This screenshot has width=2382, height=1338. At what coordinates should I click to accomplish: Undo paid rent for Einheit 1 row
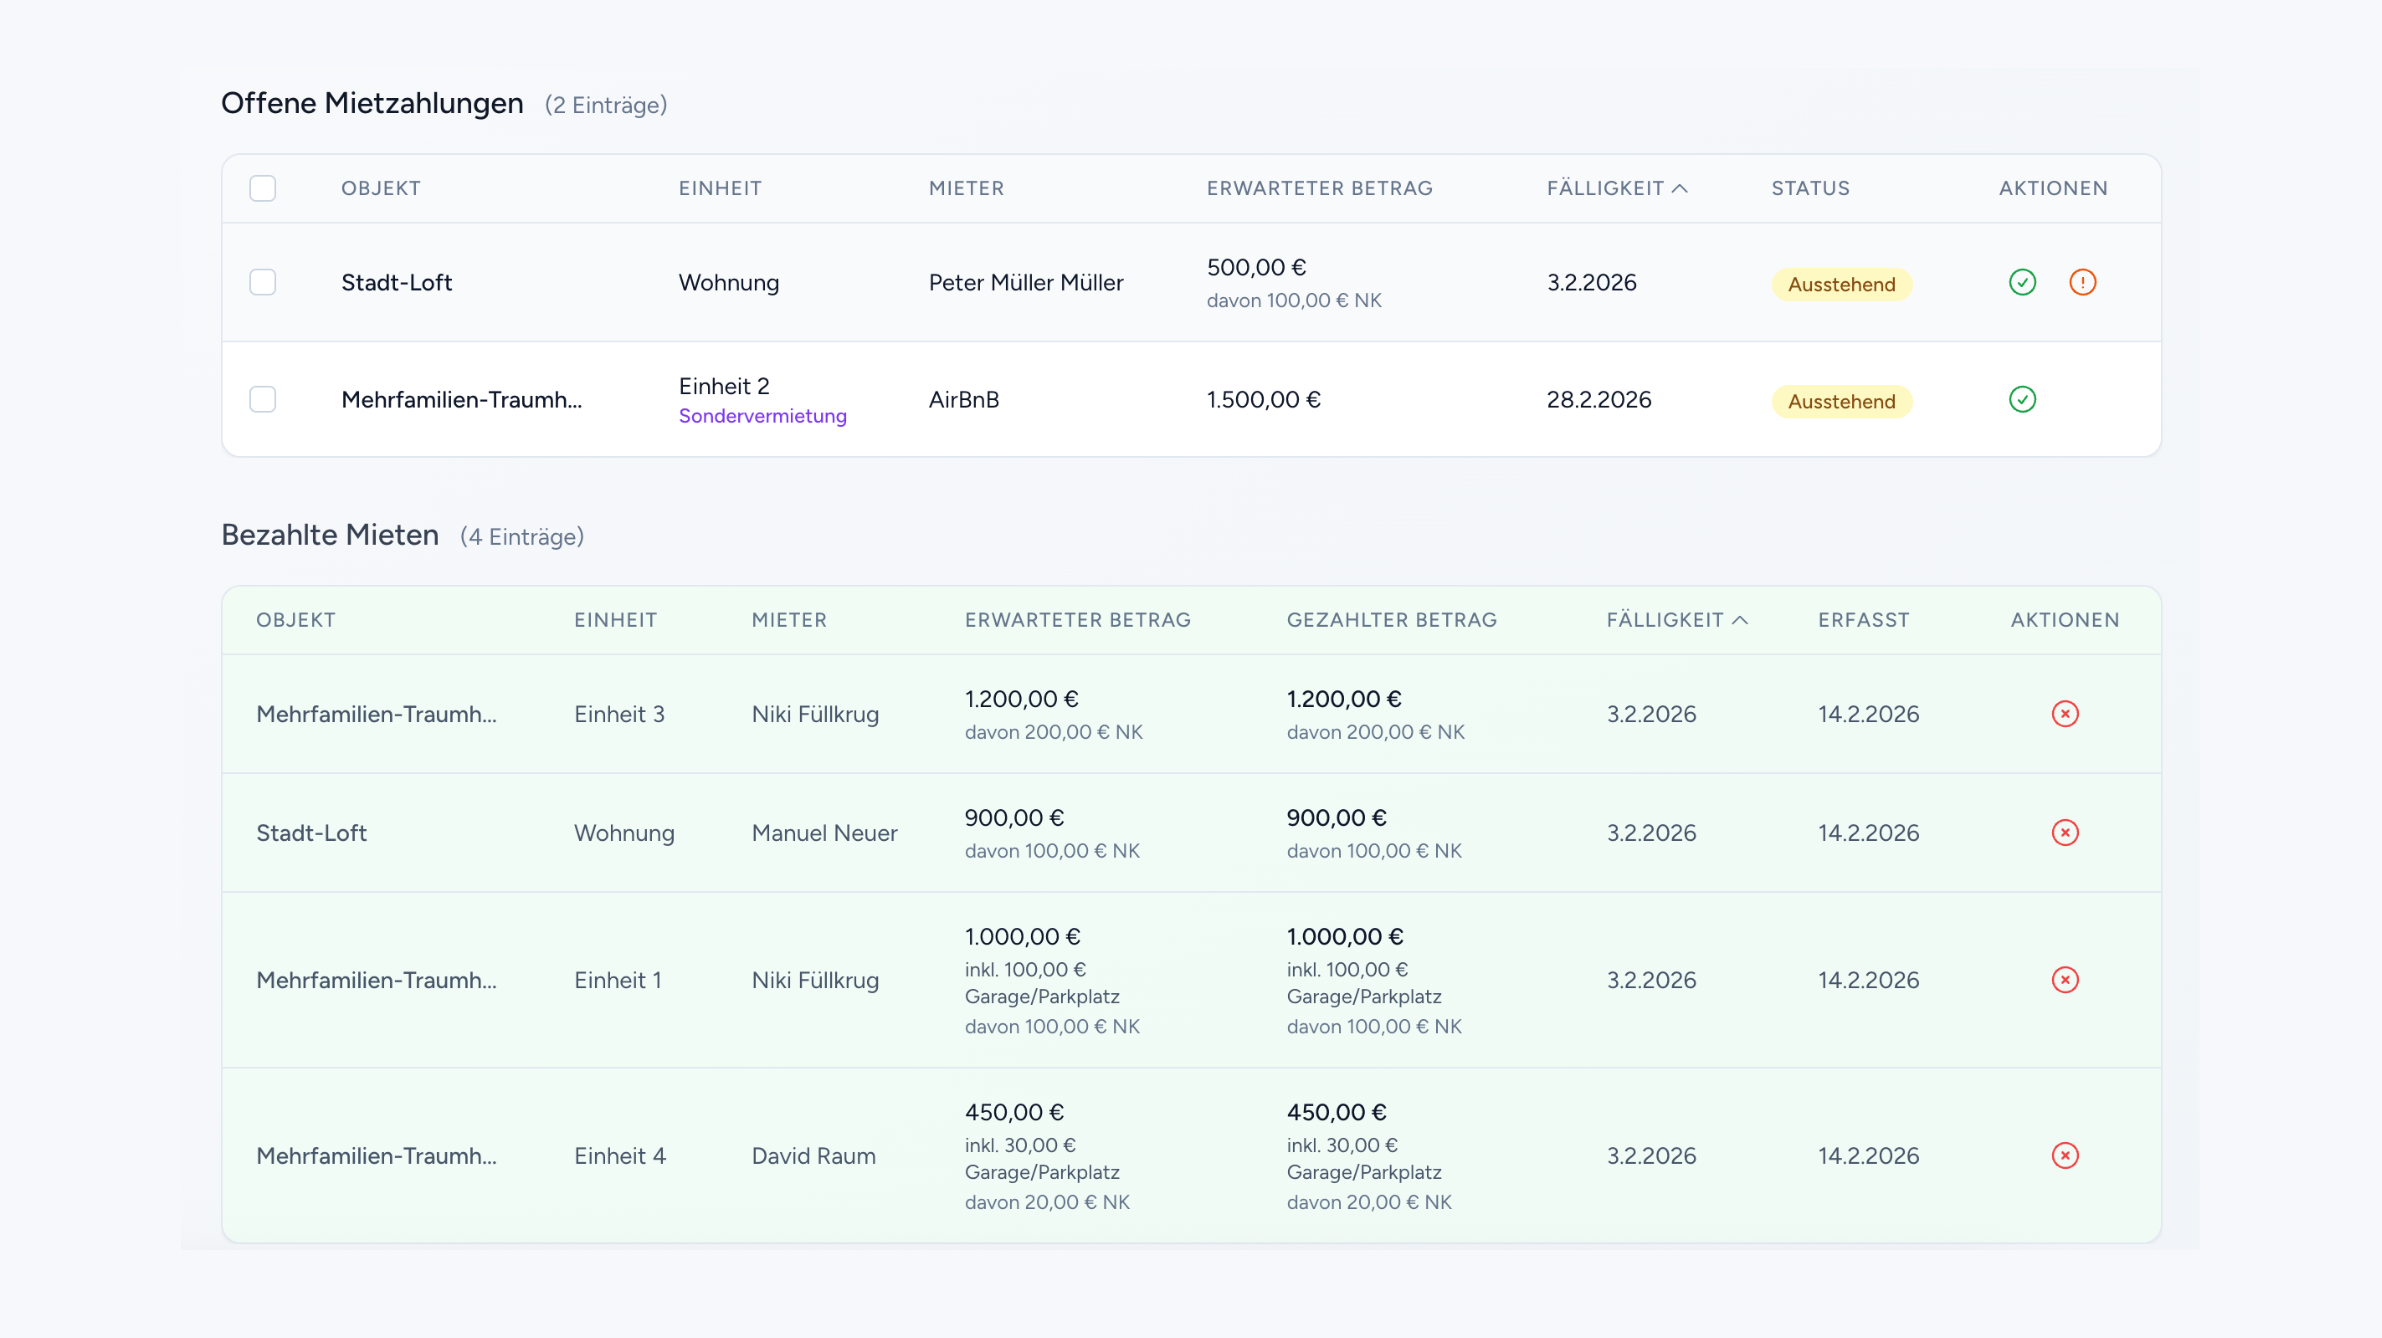pos(2065,980)
